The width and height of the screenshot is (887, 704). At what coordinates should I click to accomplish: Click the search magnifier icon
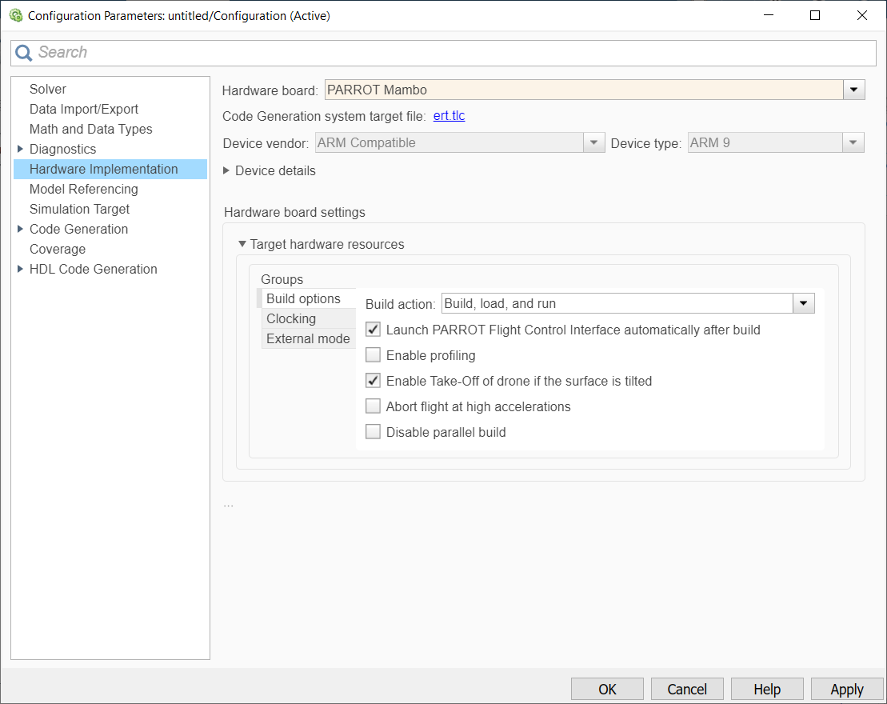click(24, 53)
